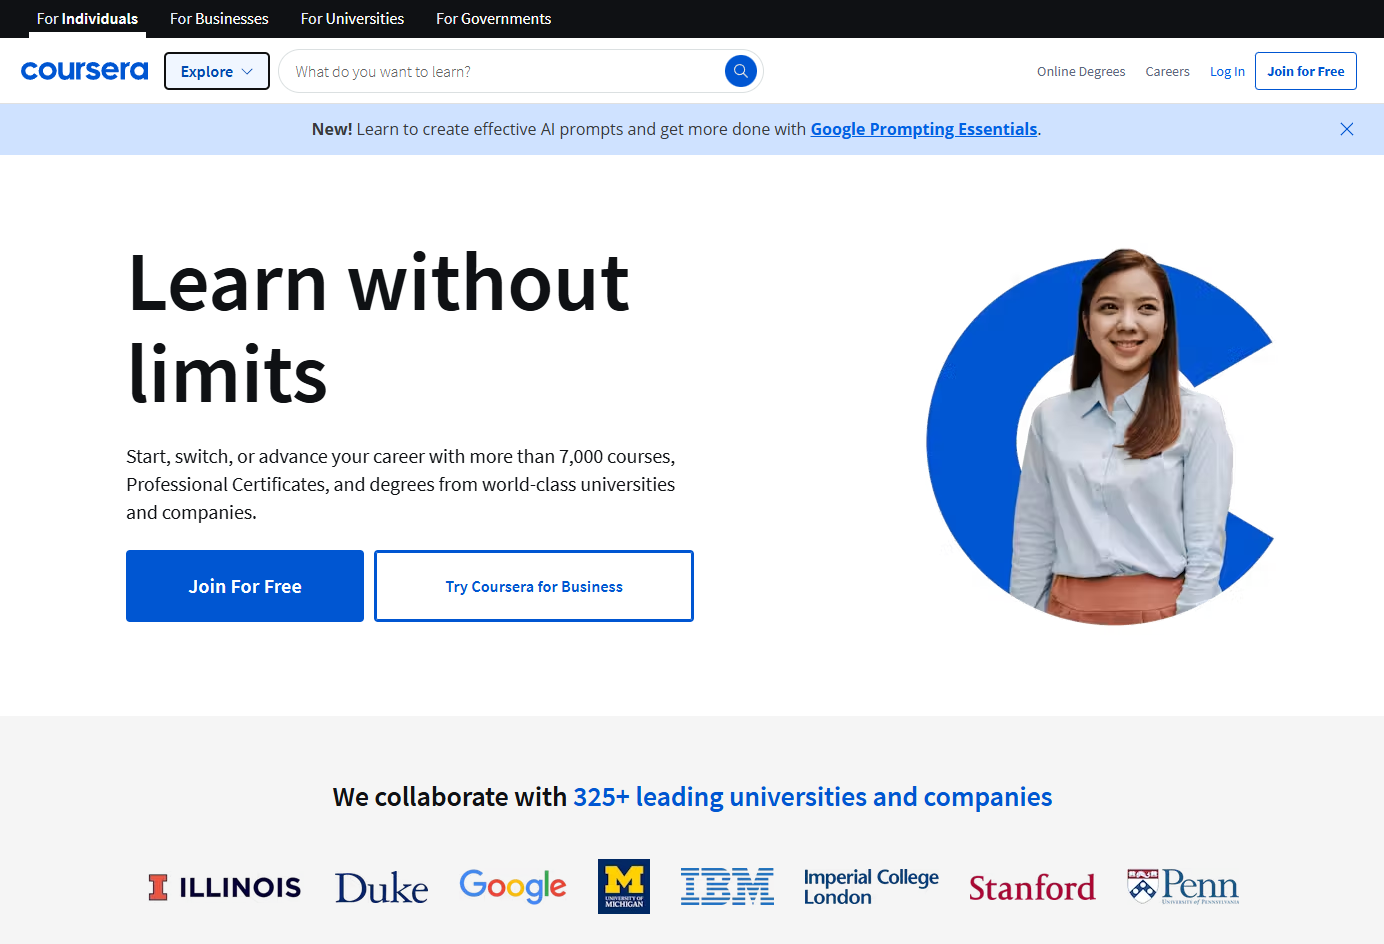Open the Duke partner logo
The image size is (1384, 944).
(x=381, y=887)
